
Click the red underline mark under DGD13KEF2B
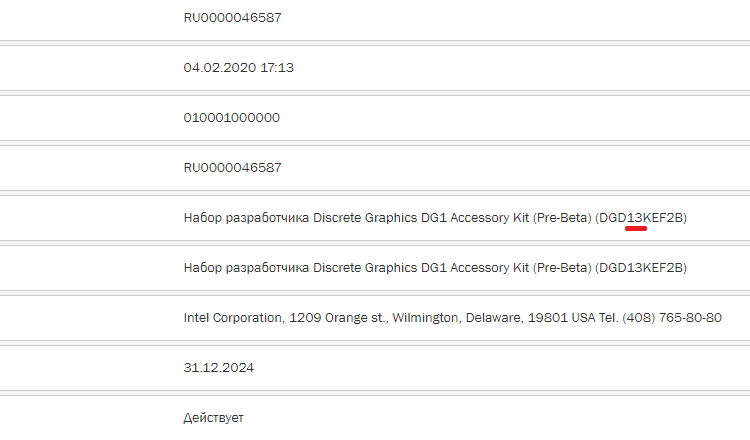click(636, 229)
